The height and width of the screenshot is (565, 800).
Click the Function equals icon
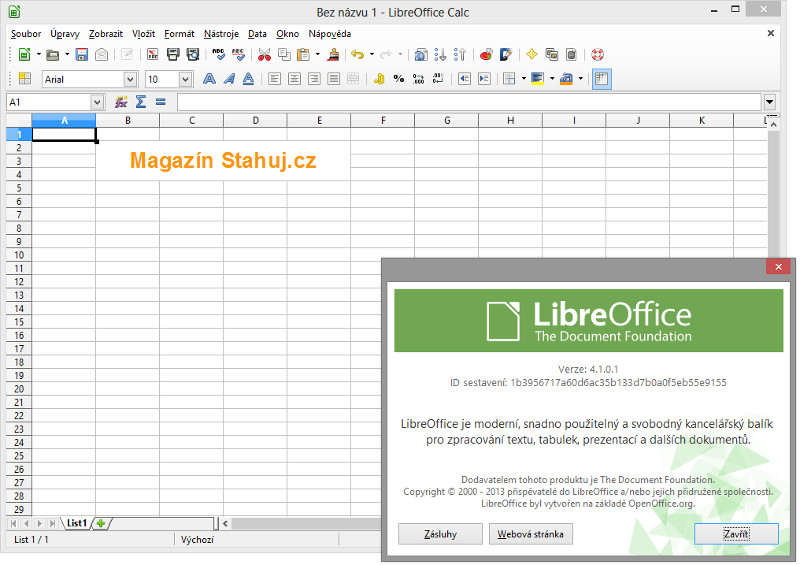(x=161, y=102)
